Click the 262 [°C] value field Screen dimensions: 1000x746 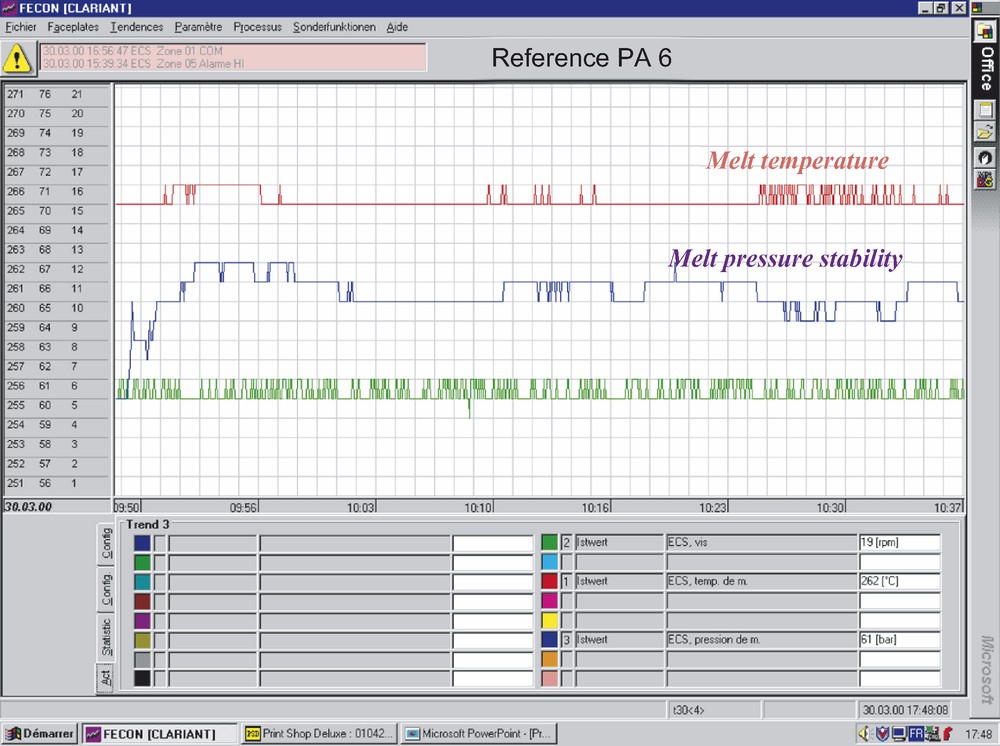[899, 581]
